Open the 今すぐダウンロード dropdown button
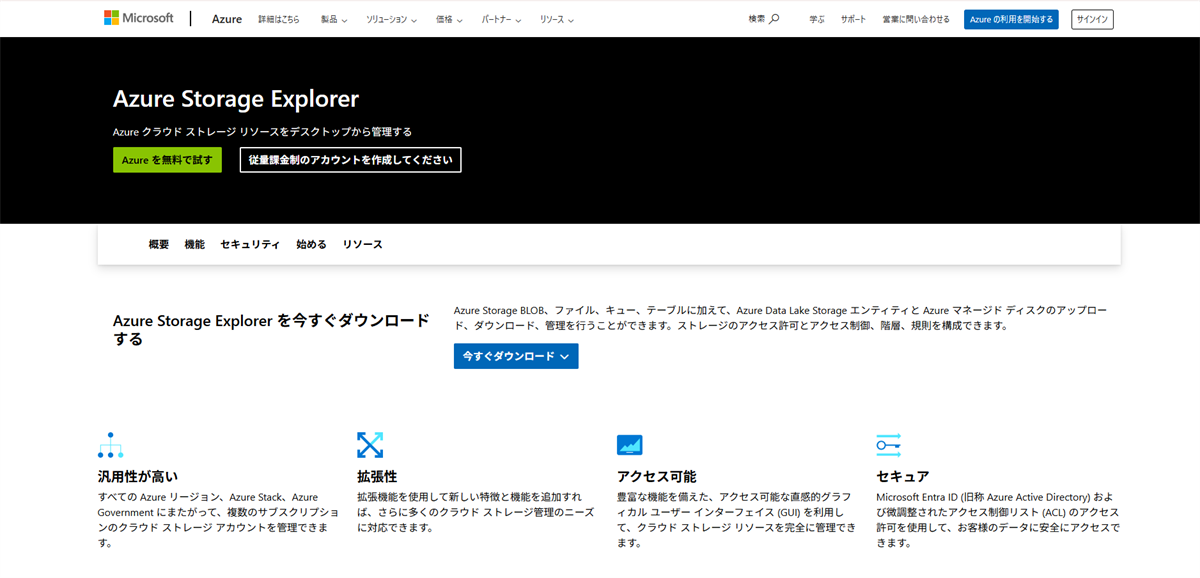This screenshot has width=1200, height=578. tap(516, 356)
